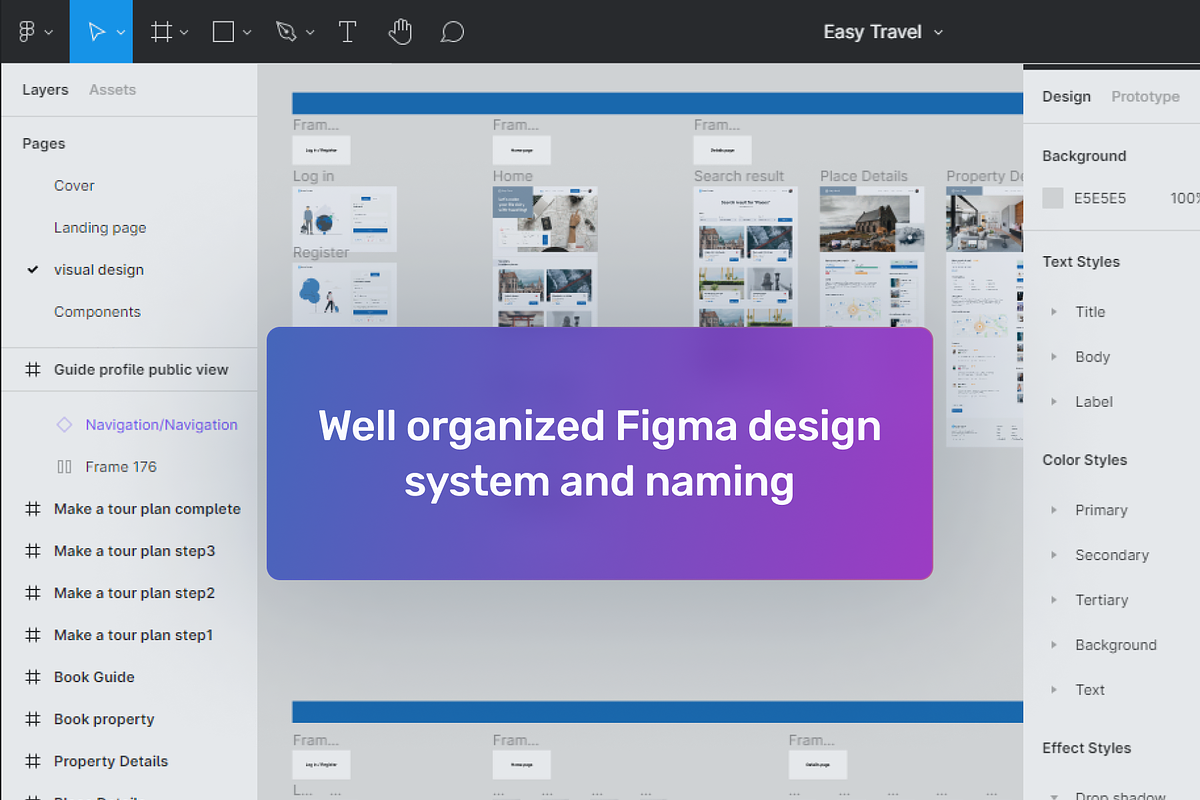Screen dimensions: 1200x800
Task: Open the Figma main menu icon
Action: pos(26,32)
